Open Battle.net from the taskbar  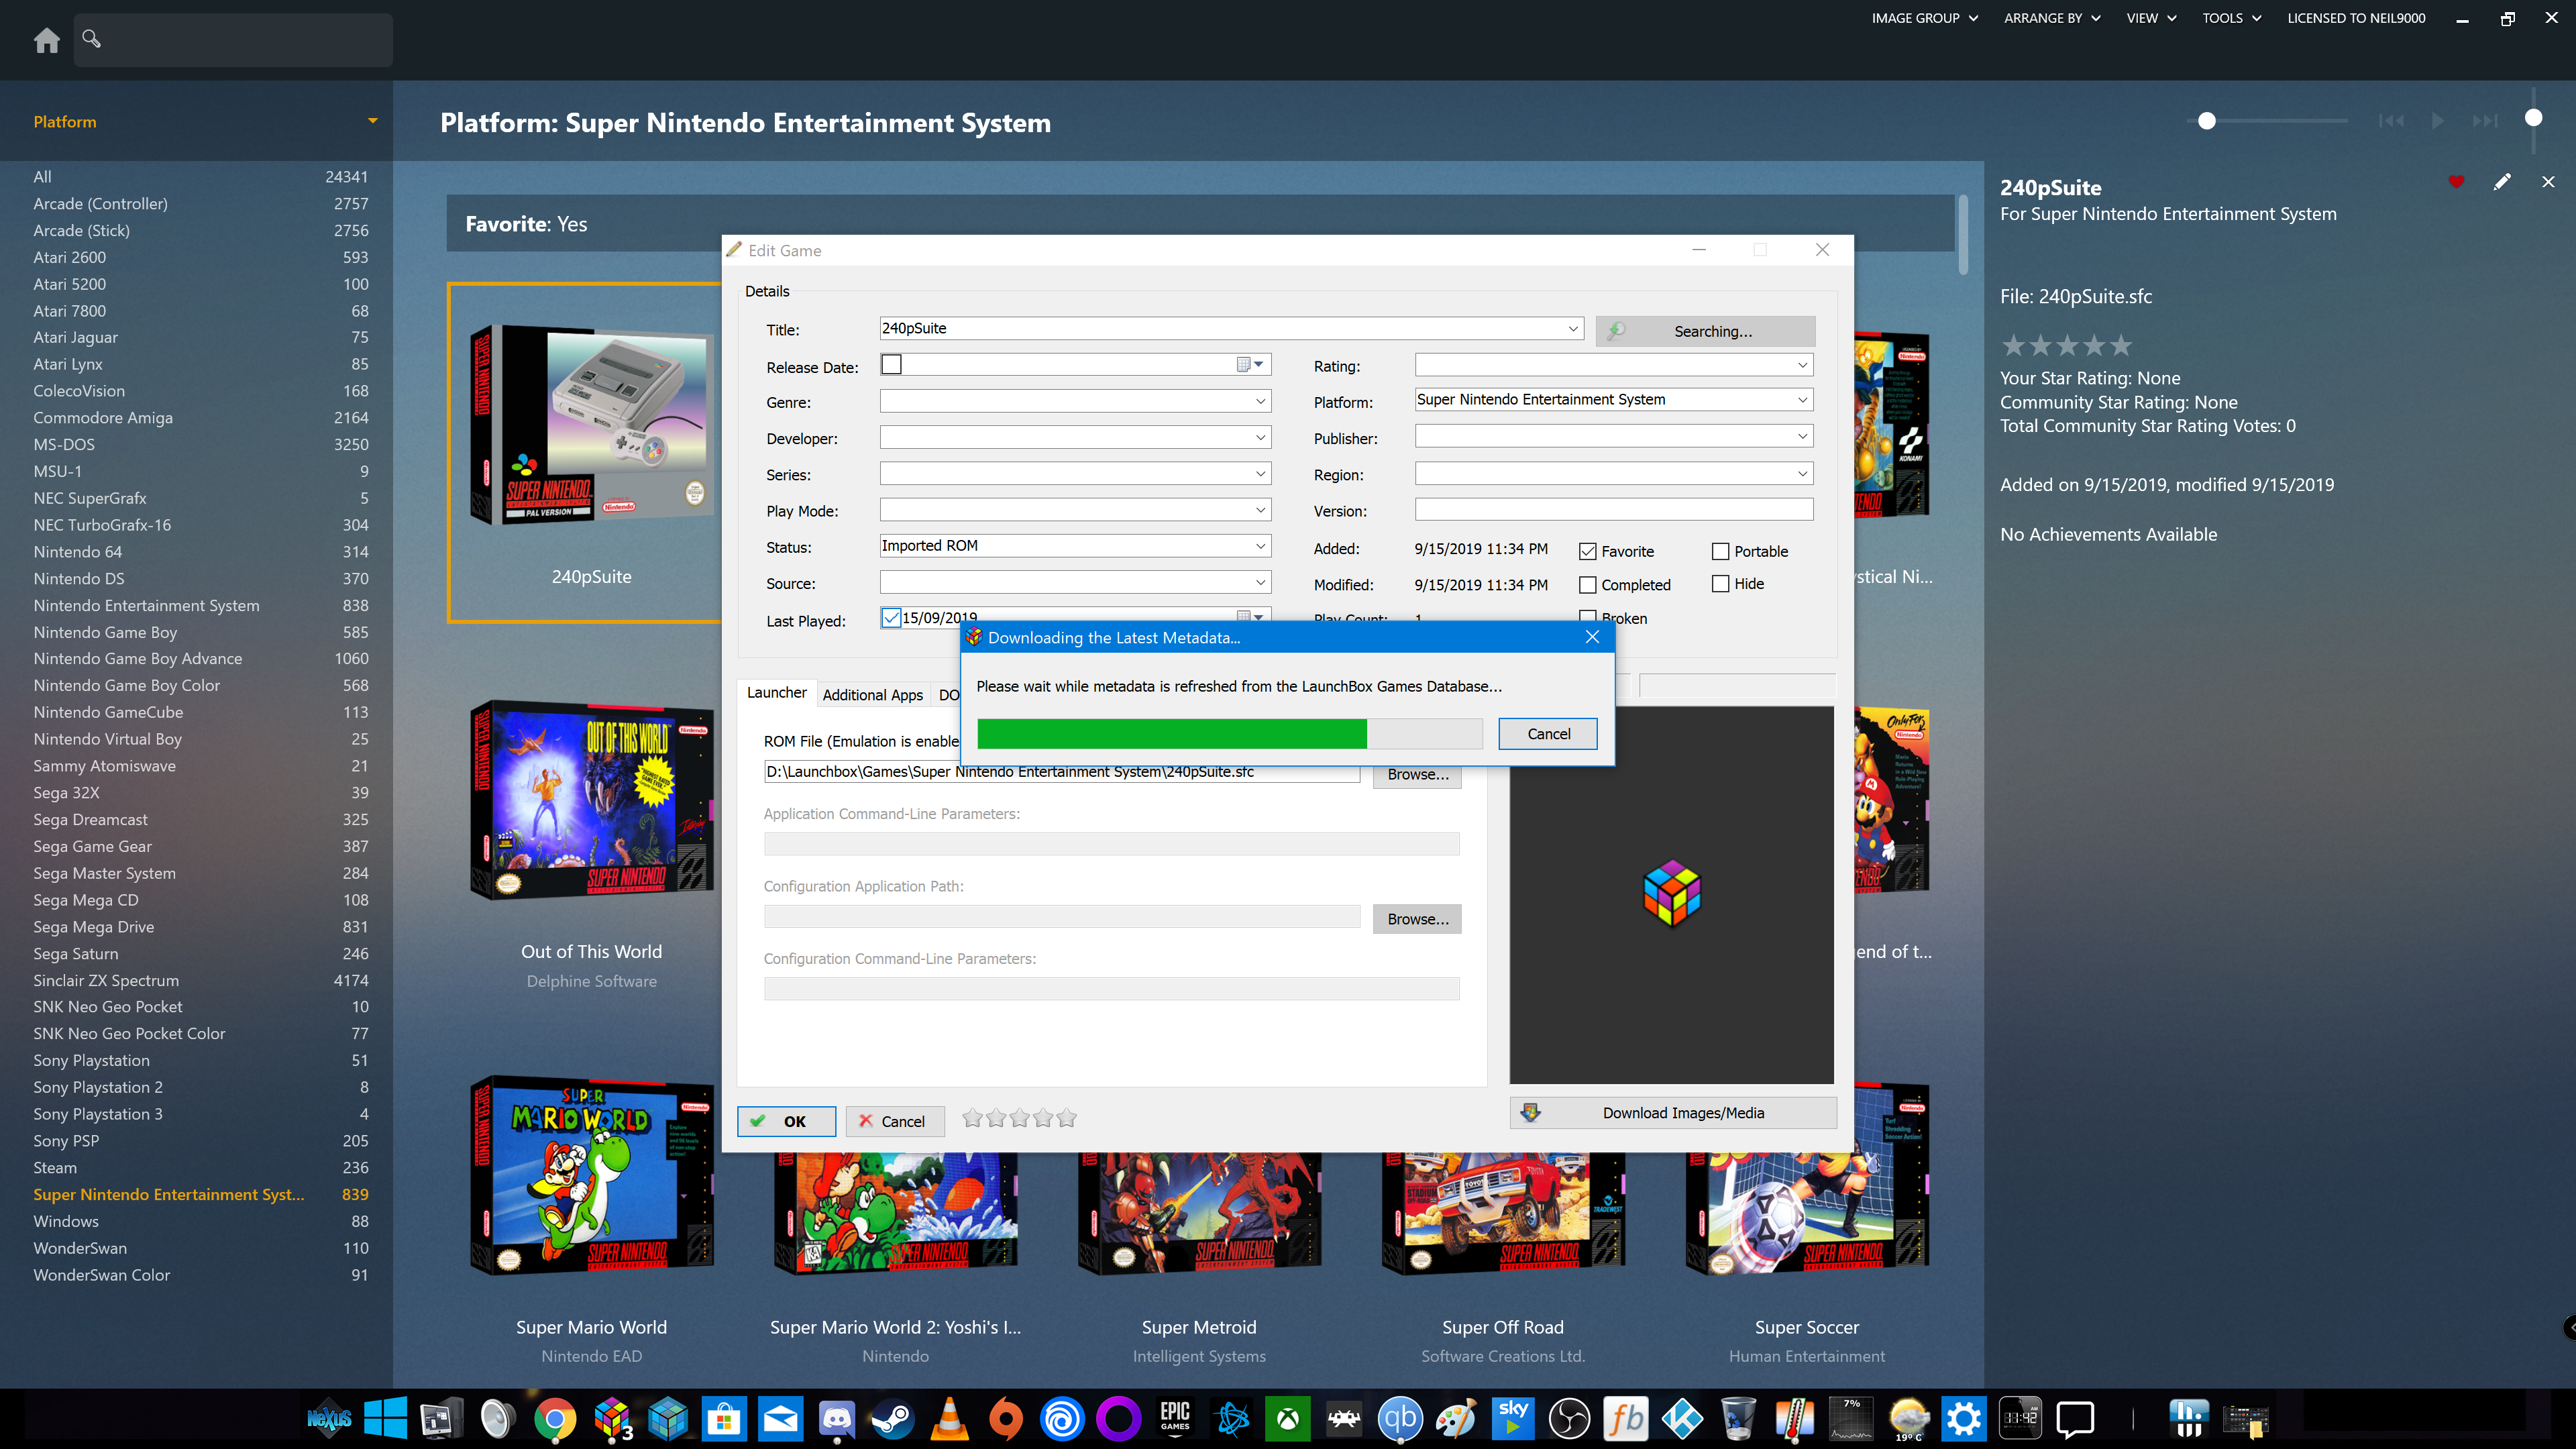[x=1231, y=1418]
